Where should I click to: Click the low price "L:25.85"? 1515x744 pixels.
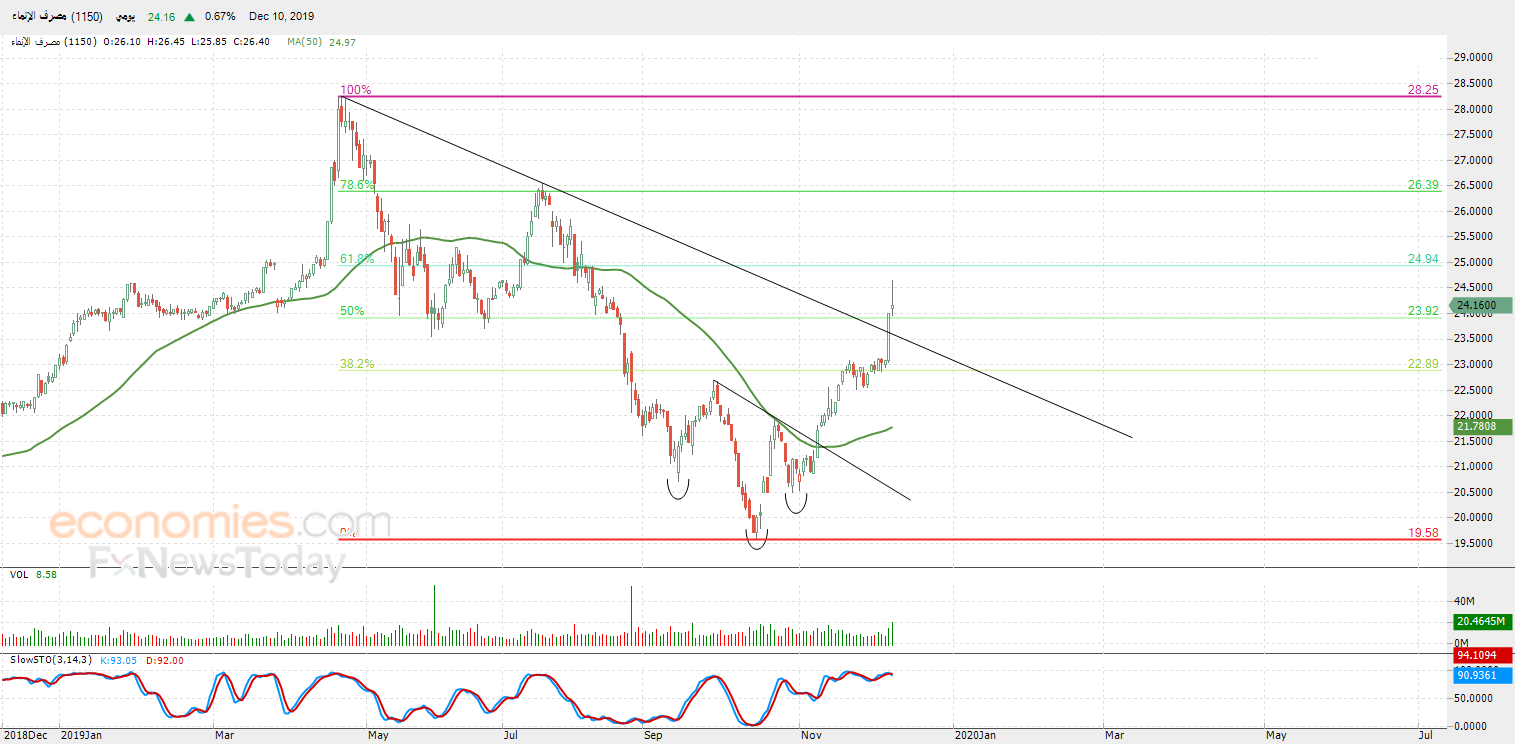(x=207, y=42)
